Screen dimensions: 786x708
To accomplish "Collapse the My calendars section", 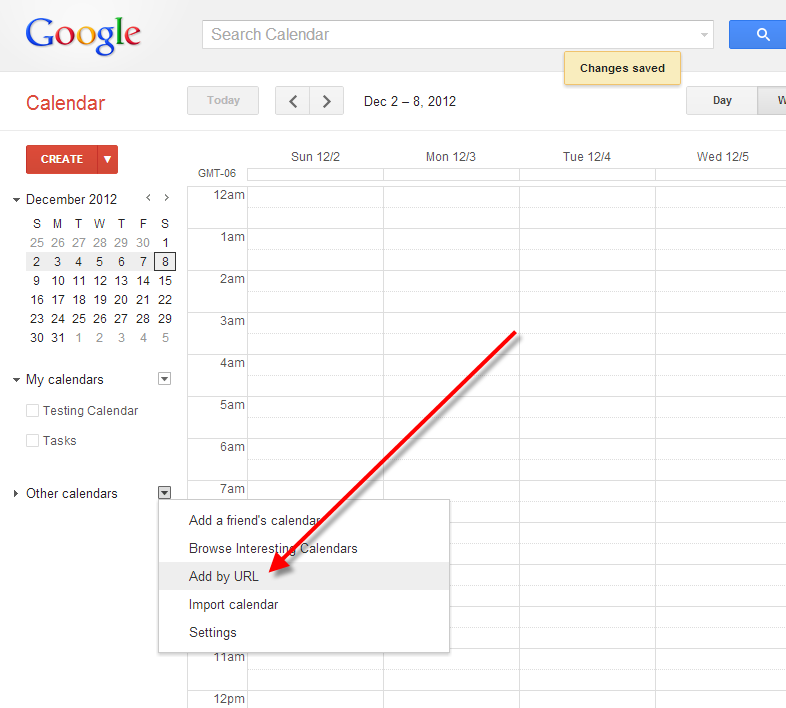I will tap(17, 380).
